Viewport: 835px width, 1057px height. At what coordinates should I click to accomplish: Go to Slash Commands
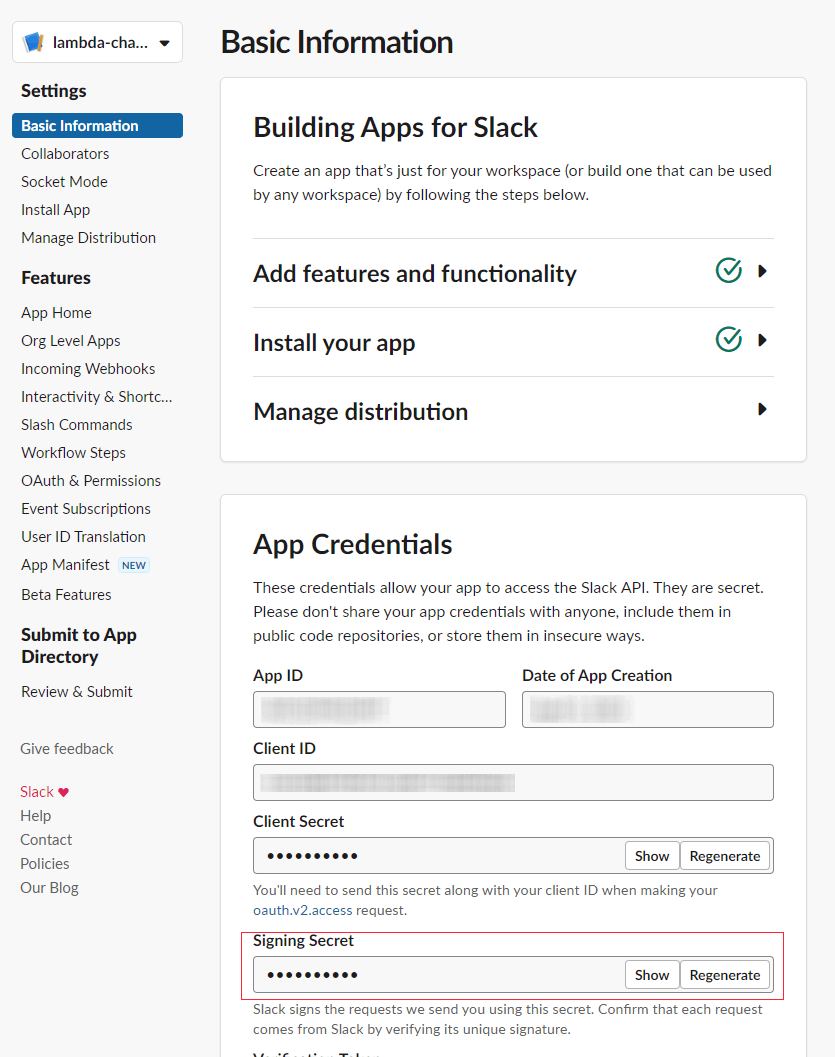pos(76,425)
